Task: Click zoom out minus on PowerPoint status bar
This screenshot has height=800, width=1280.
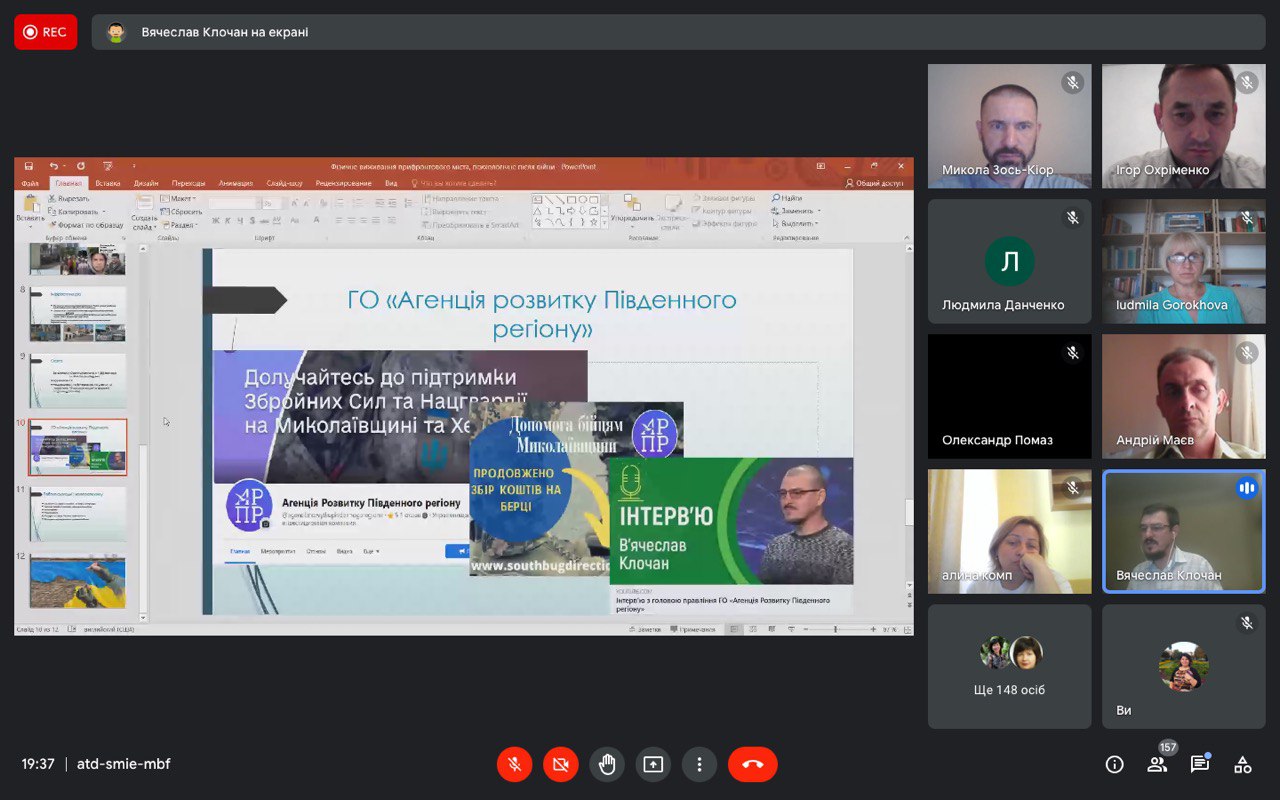Action: click(x=806, y=629)
